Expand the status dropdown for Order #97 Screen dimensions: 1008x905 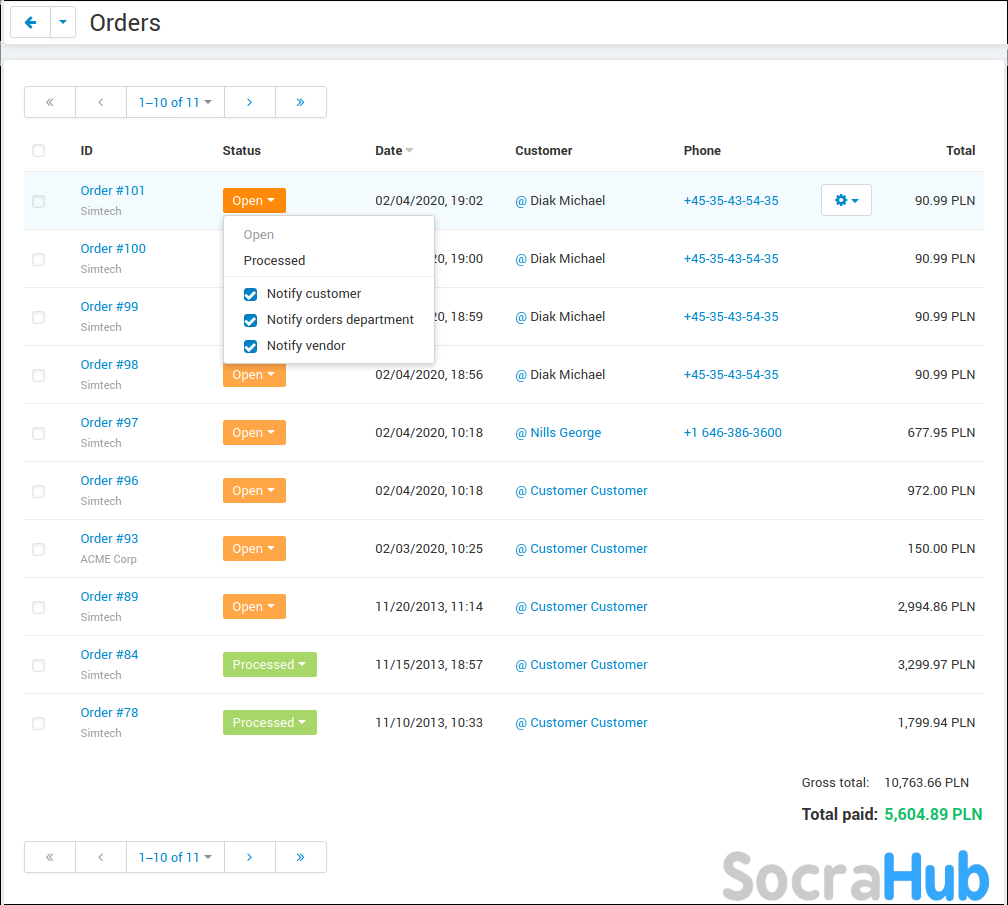[254, 433]
